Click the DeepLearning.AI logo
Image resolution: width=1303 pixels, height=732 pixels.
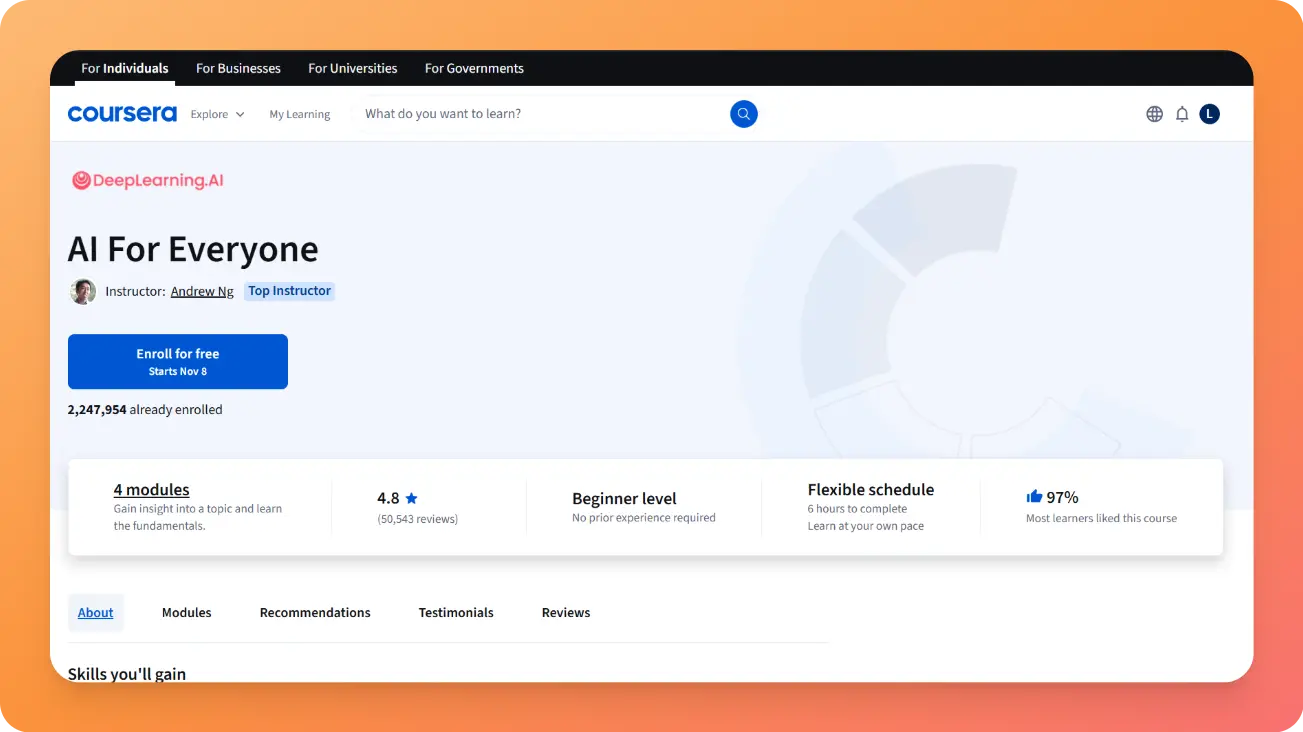pyautogui.click(x=148, y=181)
